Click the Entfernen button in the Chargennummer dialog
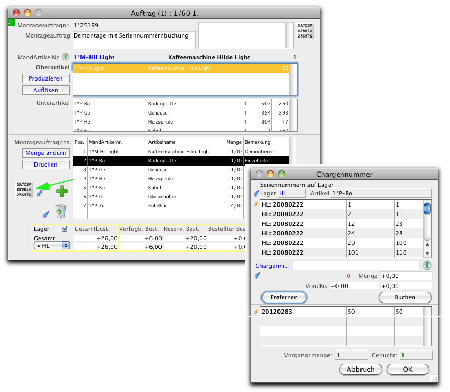Image resolution: width=450 pixels, height=392 pixels. 284,297
